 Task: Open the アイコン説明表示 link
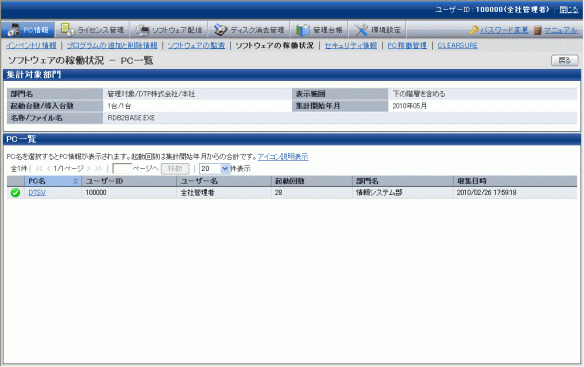click(283, 157)
